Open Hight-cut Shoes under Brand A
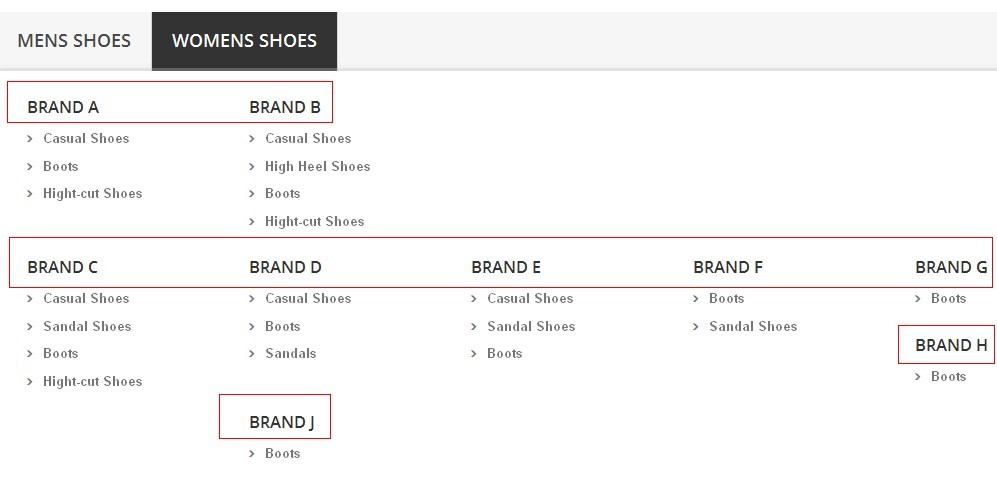Screen dimensions: 997x495 click(92, 193)
